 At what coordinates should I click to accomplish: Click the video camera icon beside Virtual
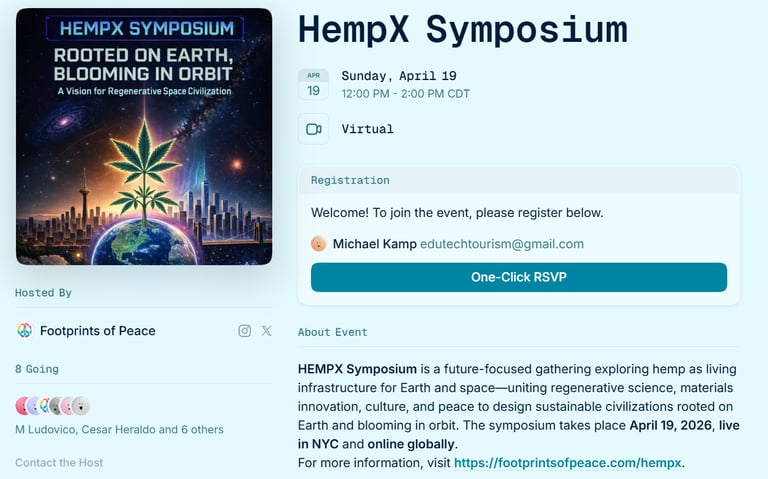tap(313, 129)
